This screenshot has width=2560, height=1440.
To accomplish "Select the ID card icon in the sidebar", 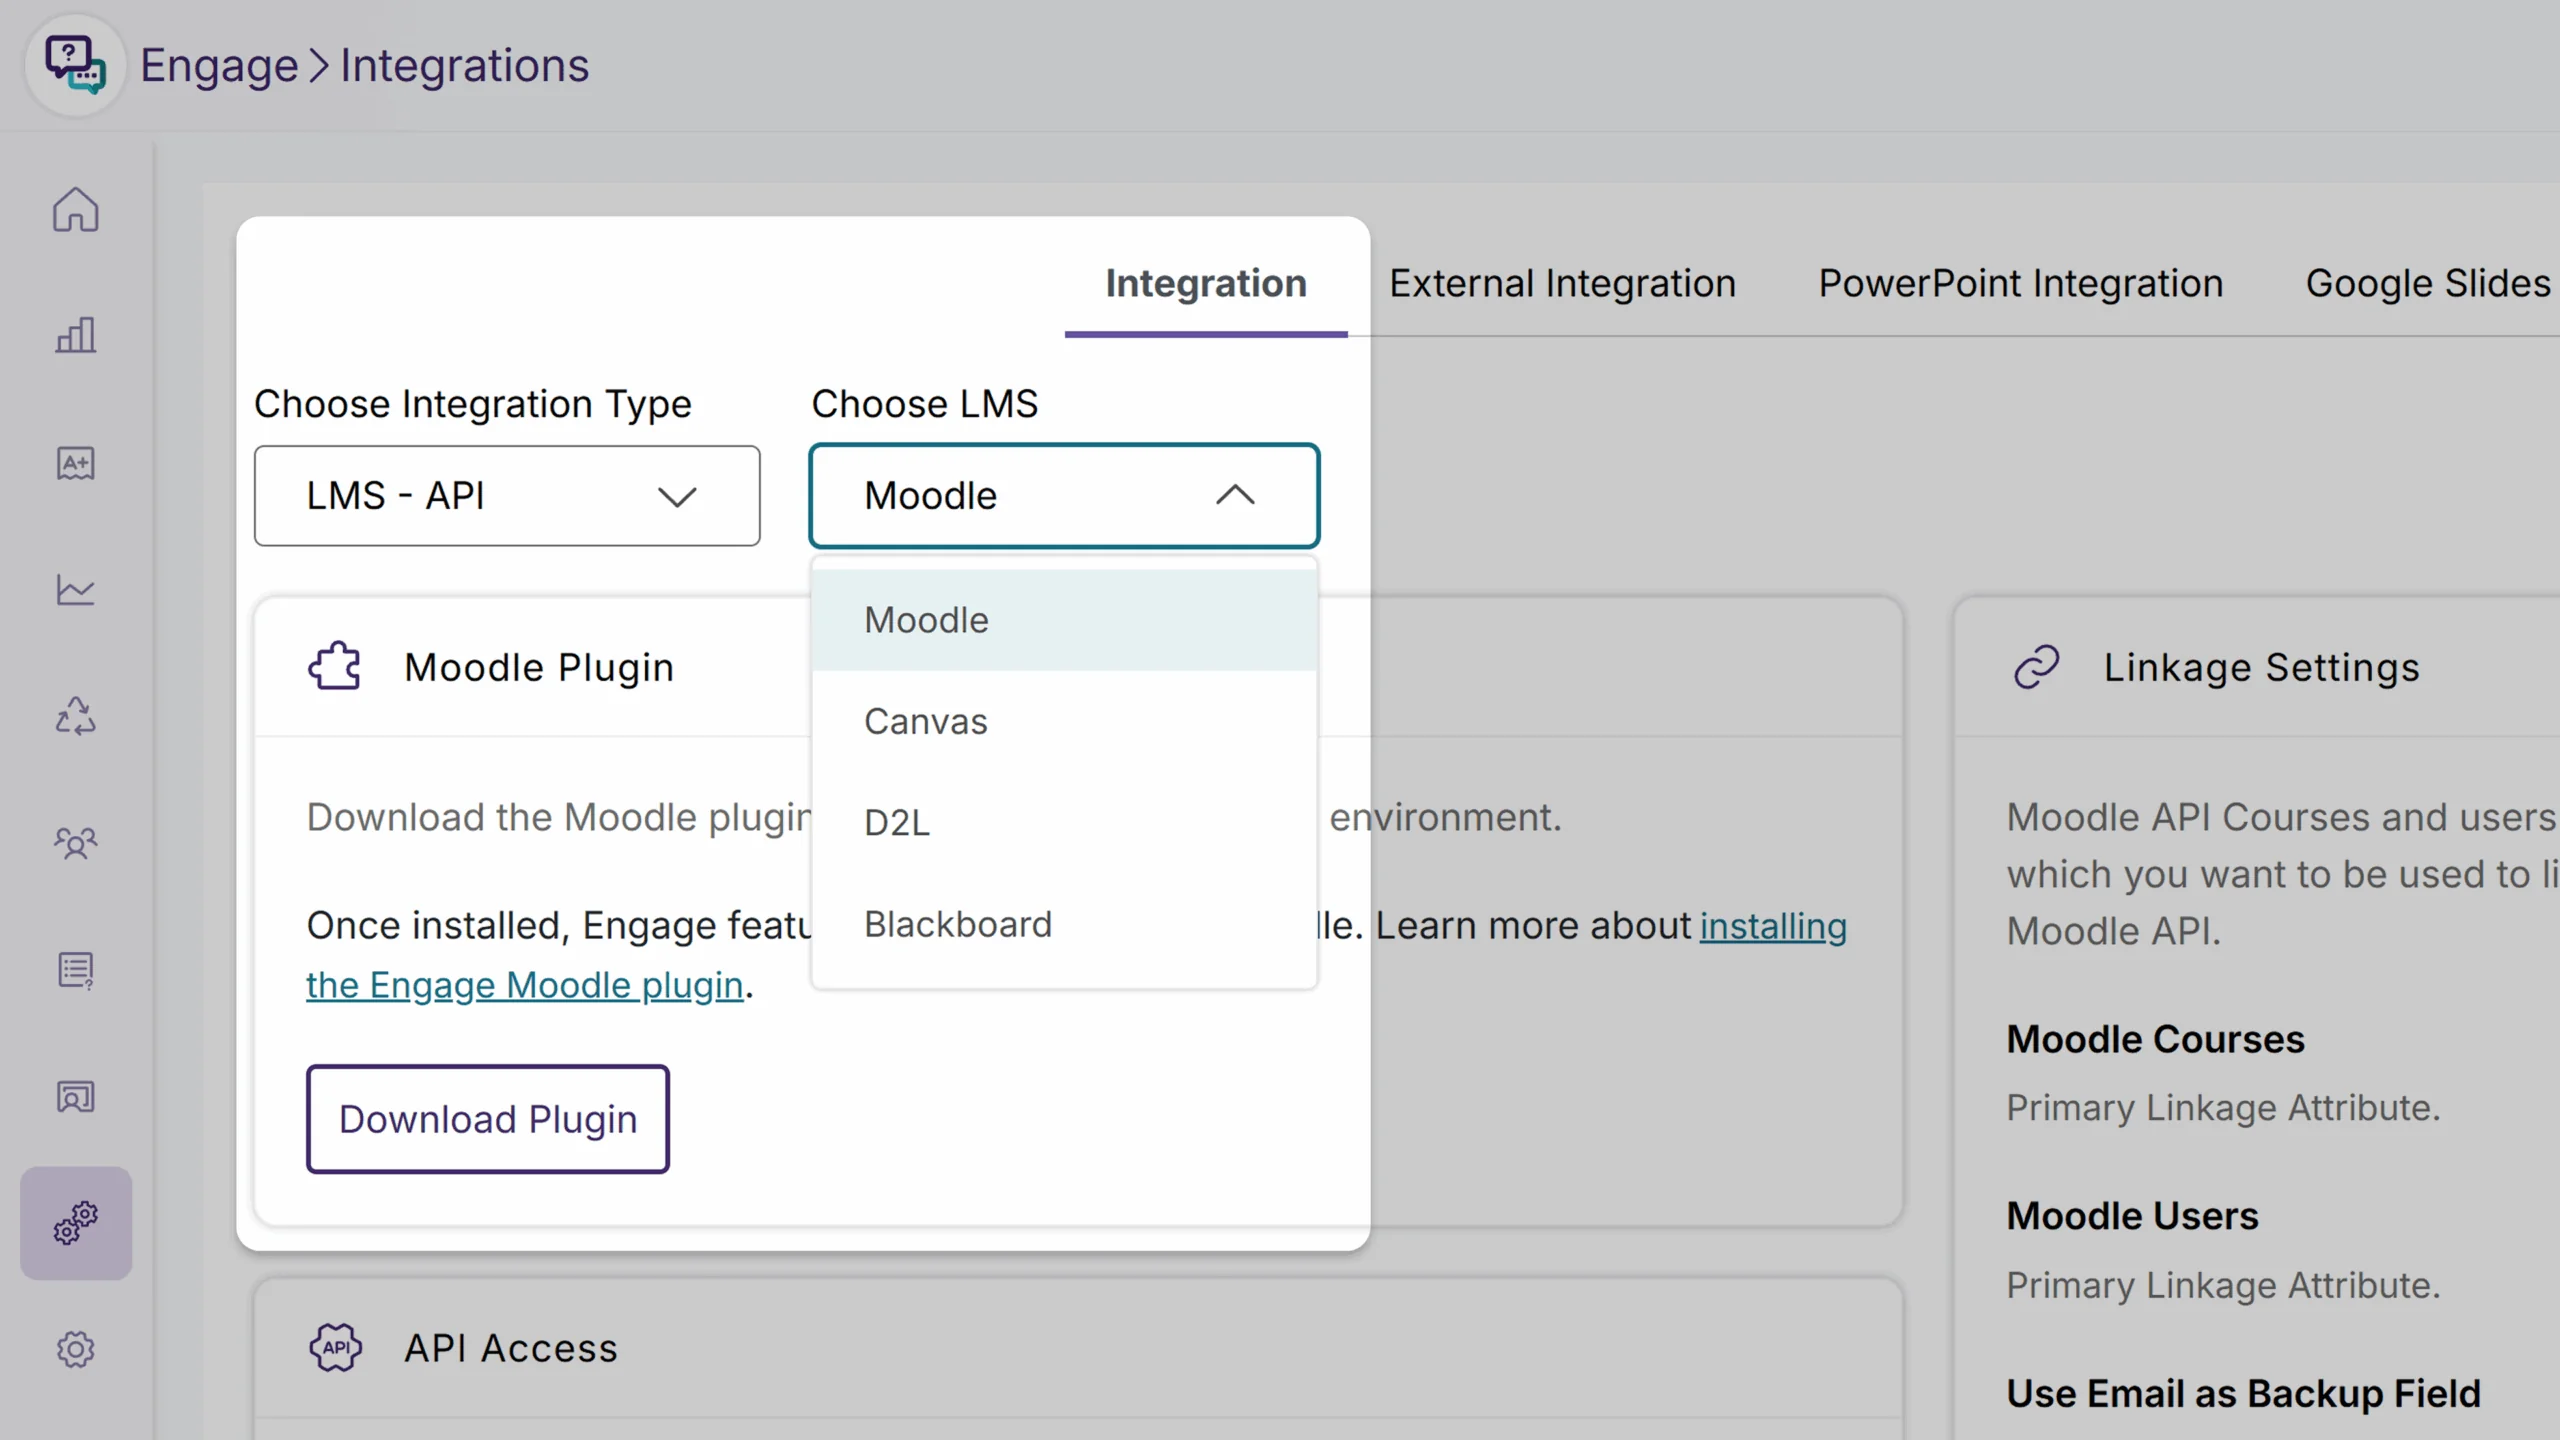I will click(75, 1096).
